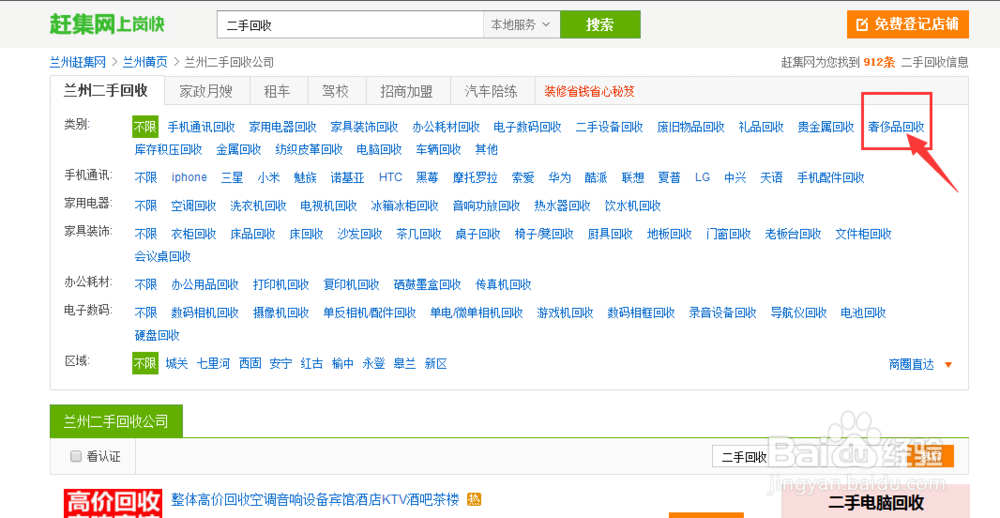Select iphone under 手机通讯
The image size is (1000, 518).
click(x=189, y=177)
